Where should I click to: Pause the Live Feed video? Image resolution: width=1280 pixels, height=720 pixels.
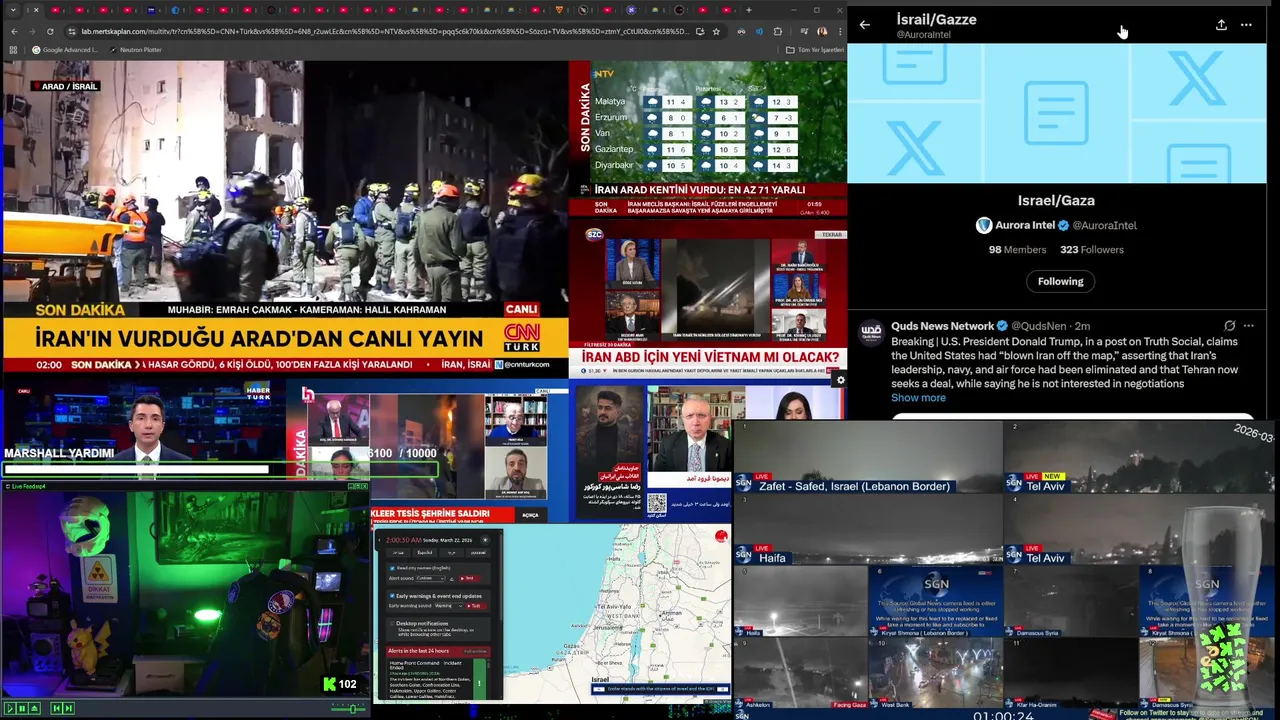pyautogui.click(x=22, y=708)
